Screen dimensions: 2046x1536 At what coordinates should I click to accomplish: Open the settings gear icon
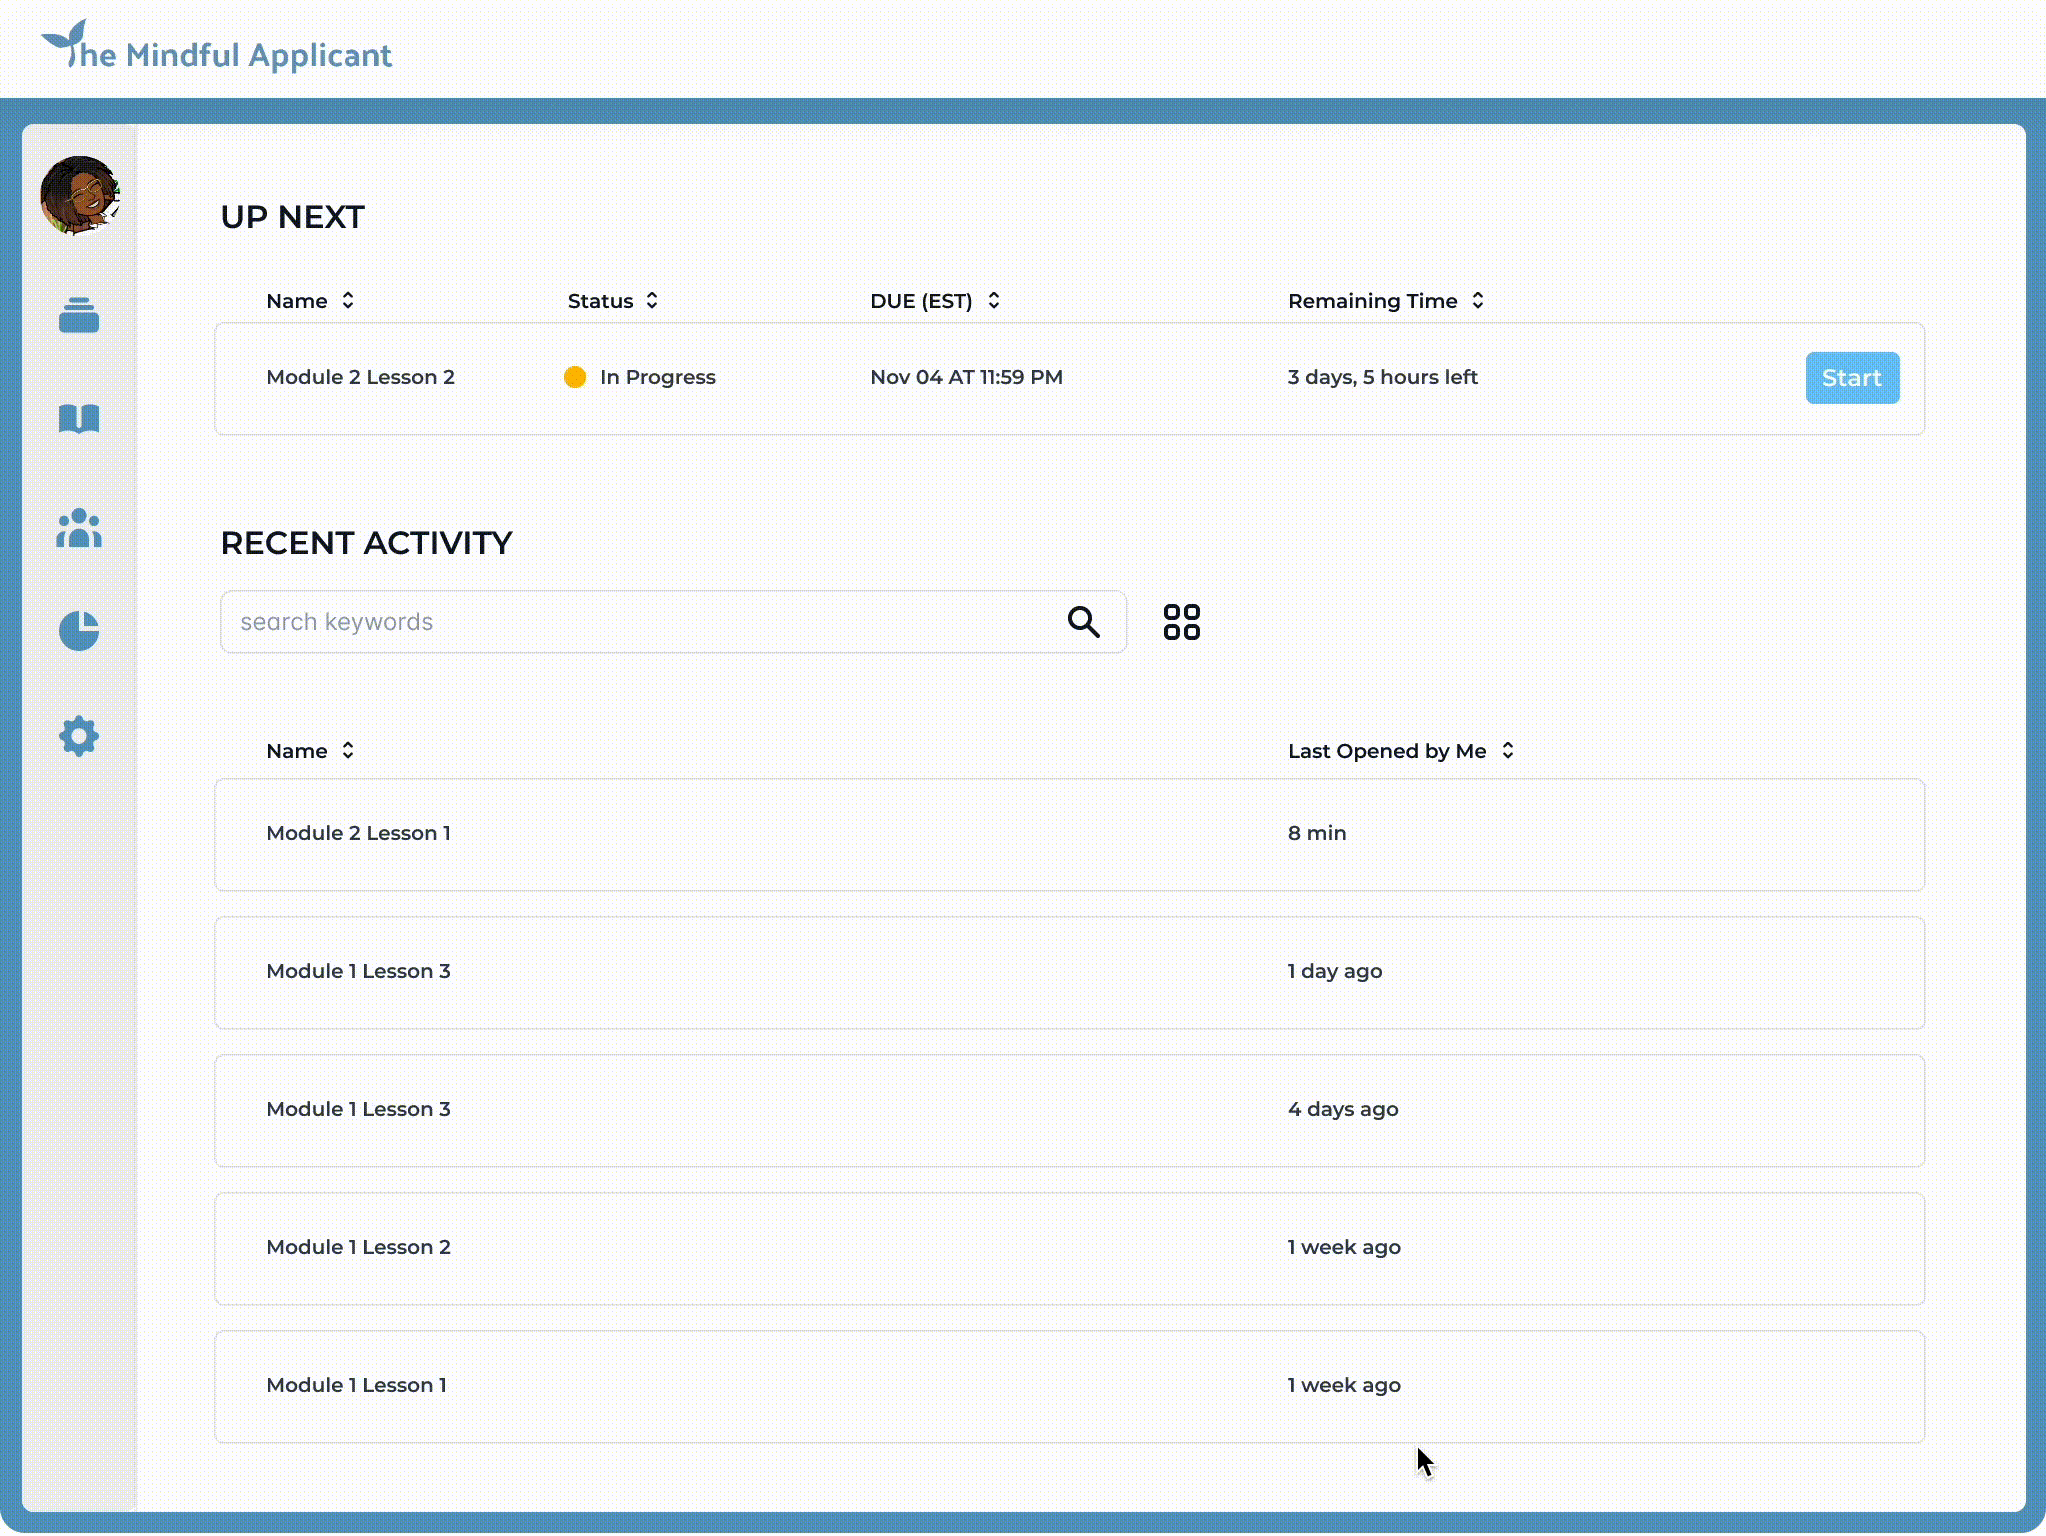click(x=79, y=736)
